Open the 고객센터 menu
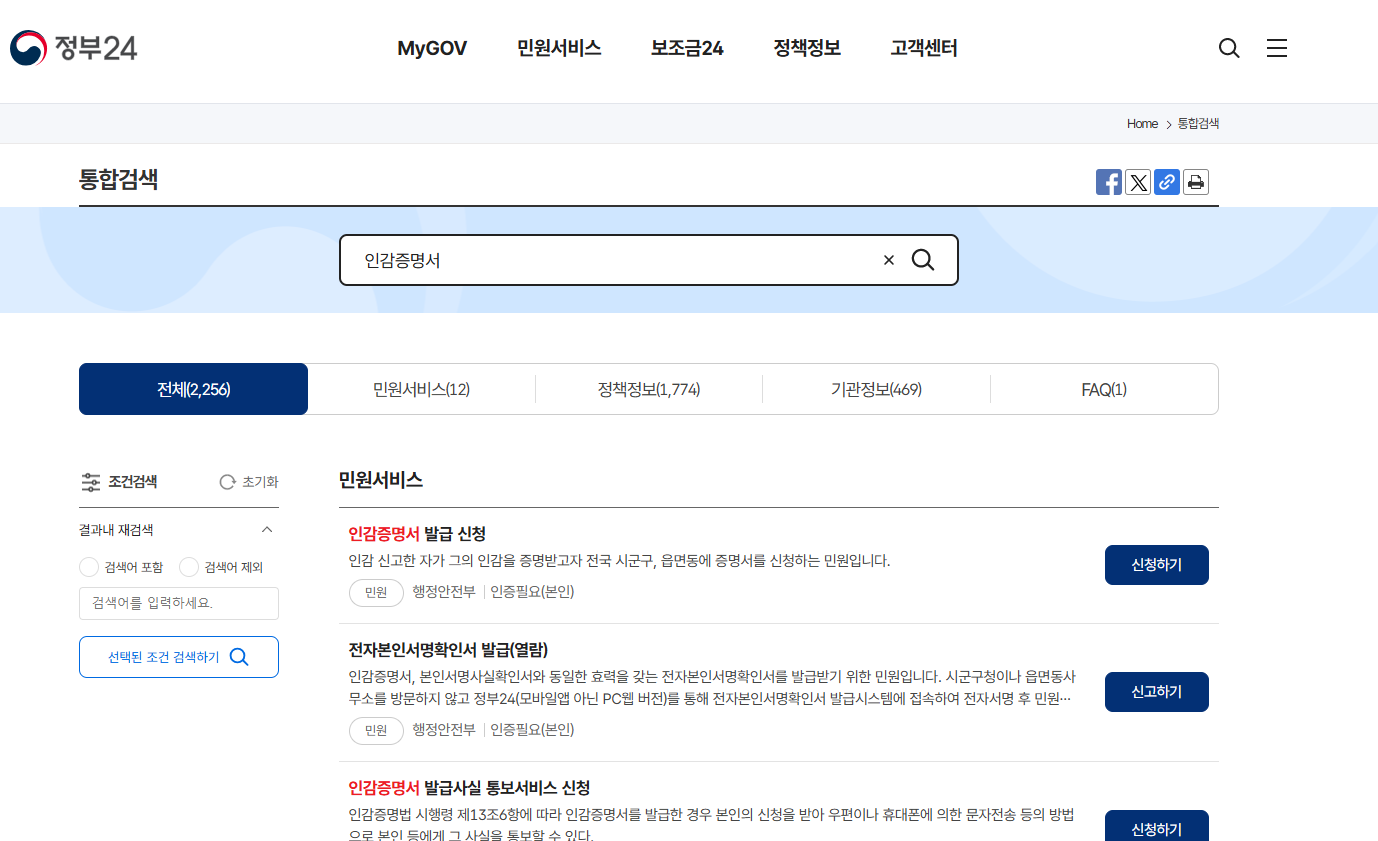The height and width of the screenshot is (841, 1378). click(x=922, y=47)
